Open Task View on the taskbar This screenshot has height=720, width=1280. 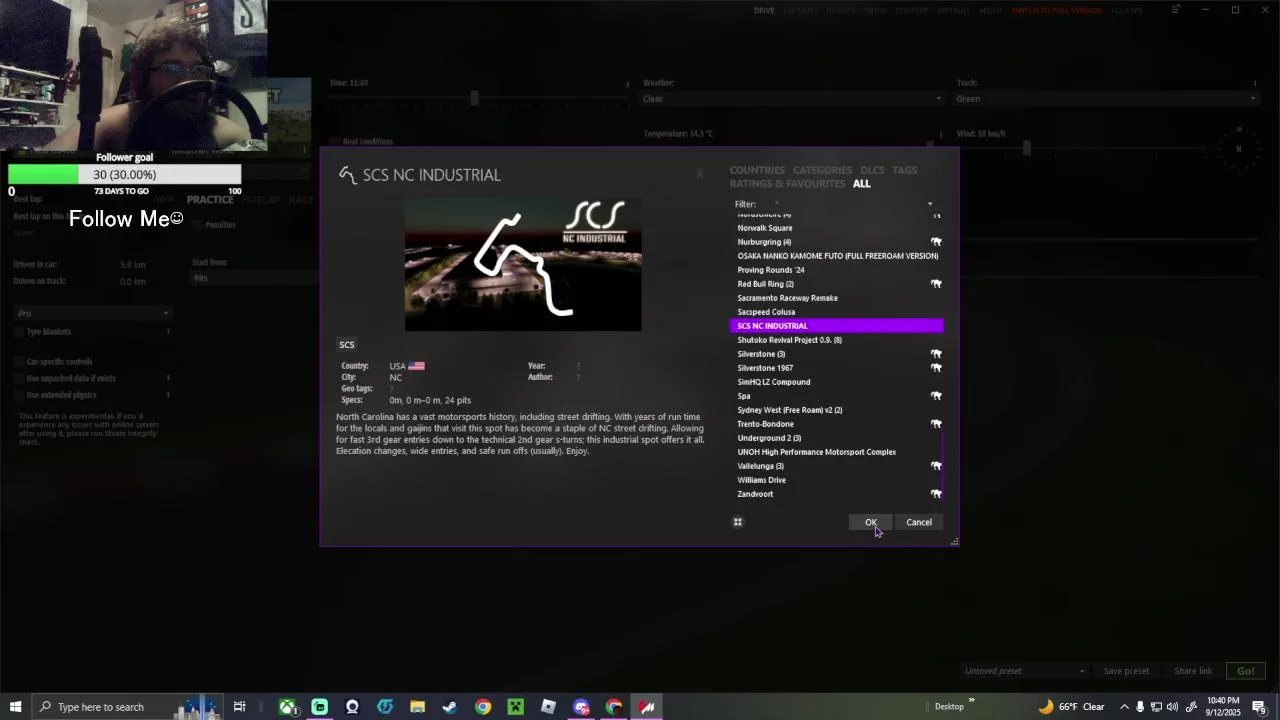[x=240, y=707]
